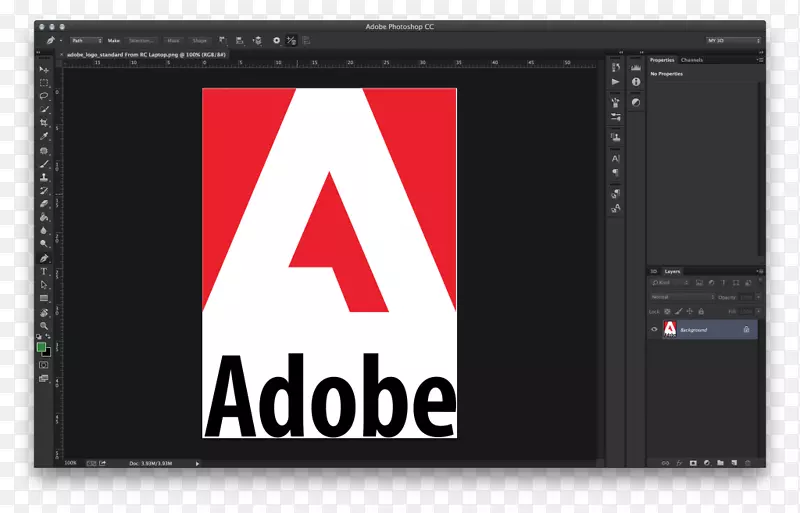This screenshot has height=513, width=800.
Task: Switch to the 3D tab
Action: click(653, 272)
